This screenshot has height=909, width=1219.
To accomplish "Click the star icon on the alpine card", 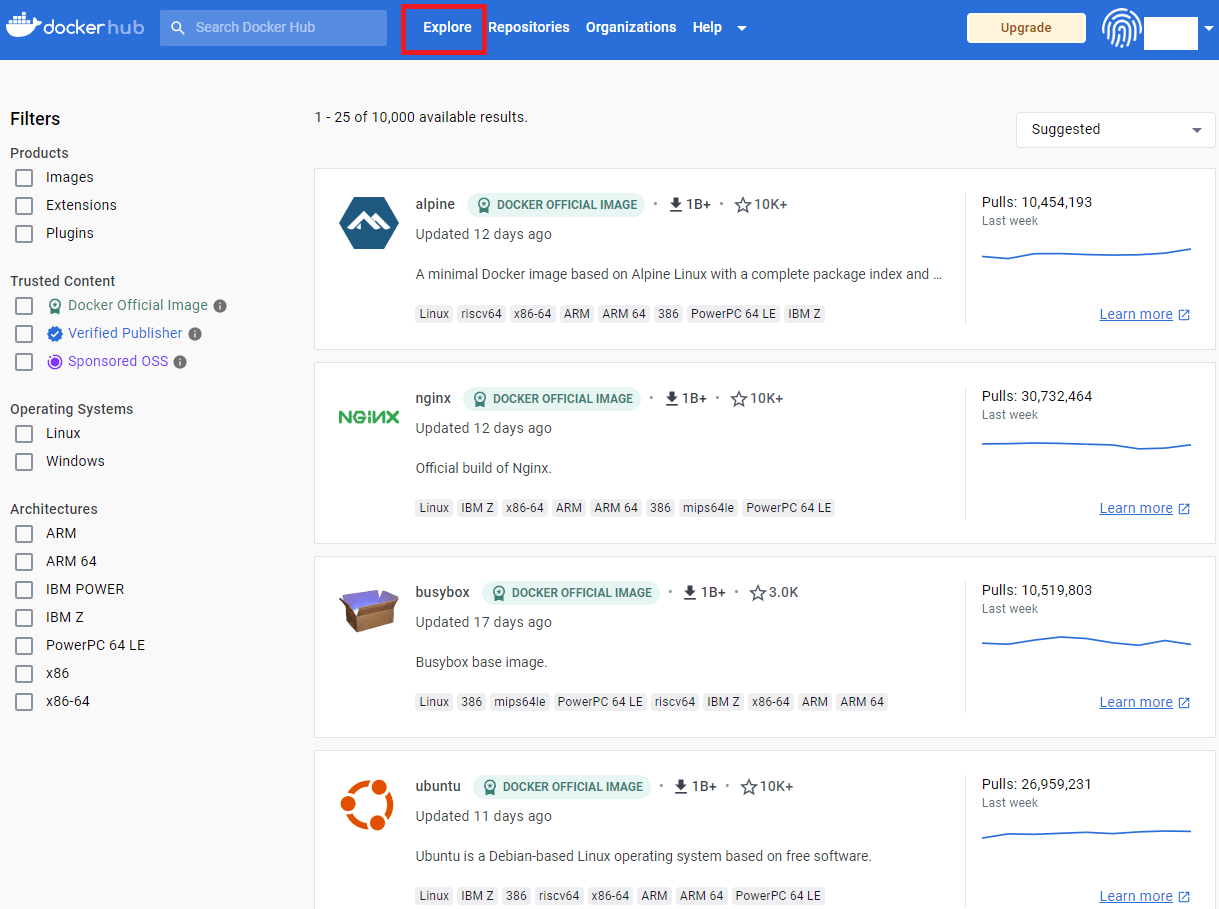I will click(743, 205).
